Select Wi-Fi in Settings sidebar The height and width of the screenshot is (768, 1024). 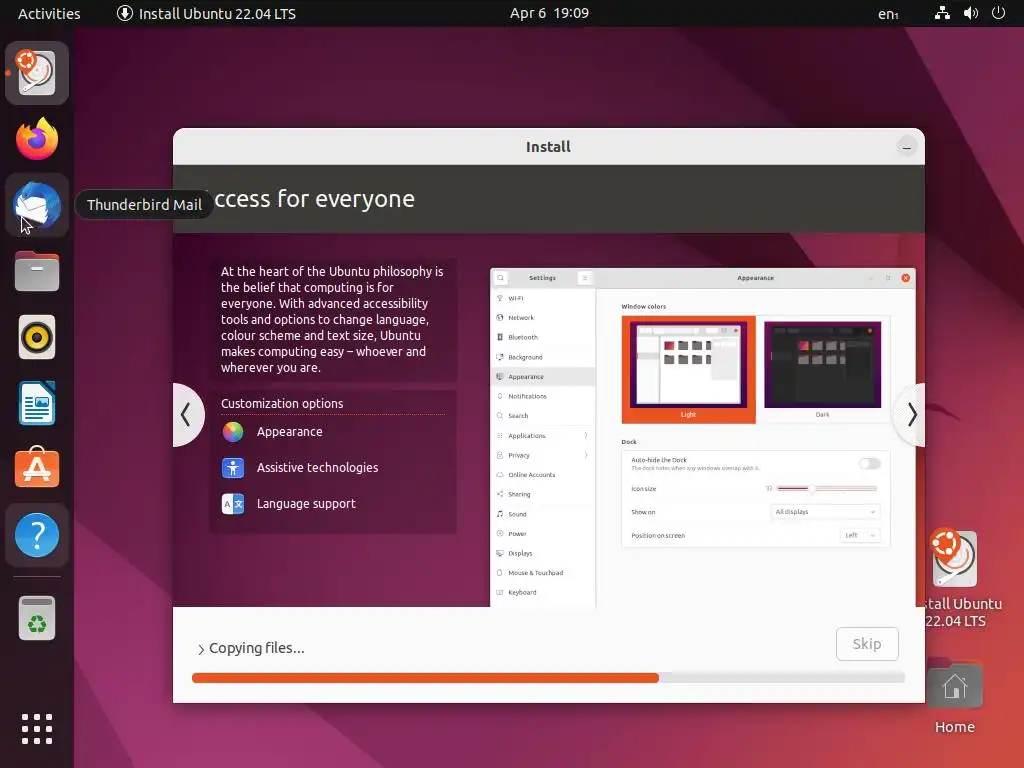pos(543,298)
